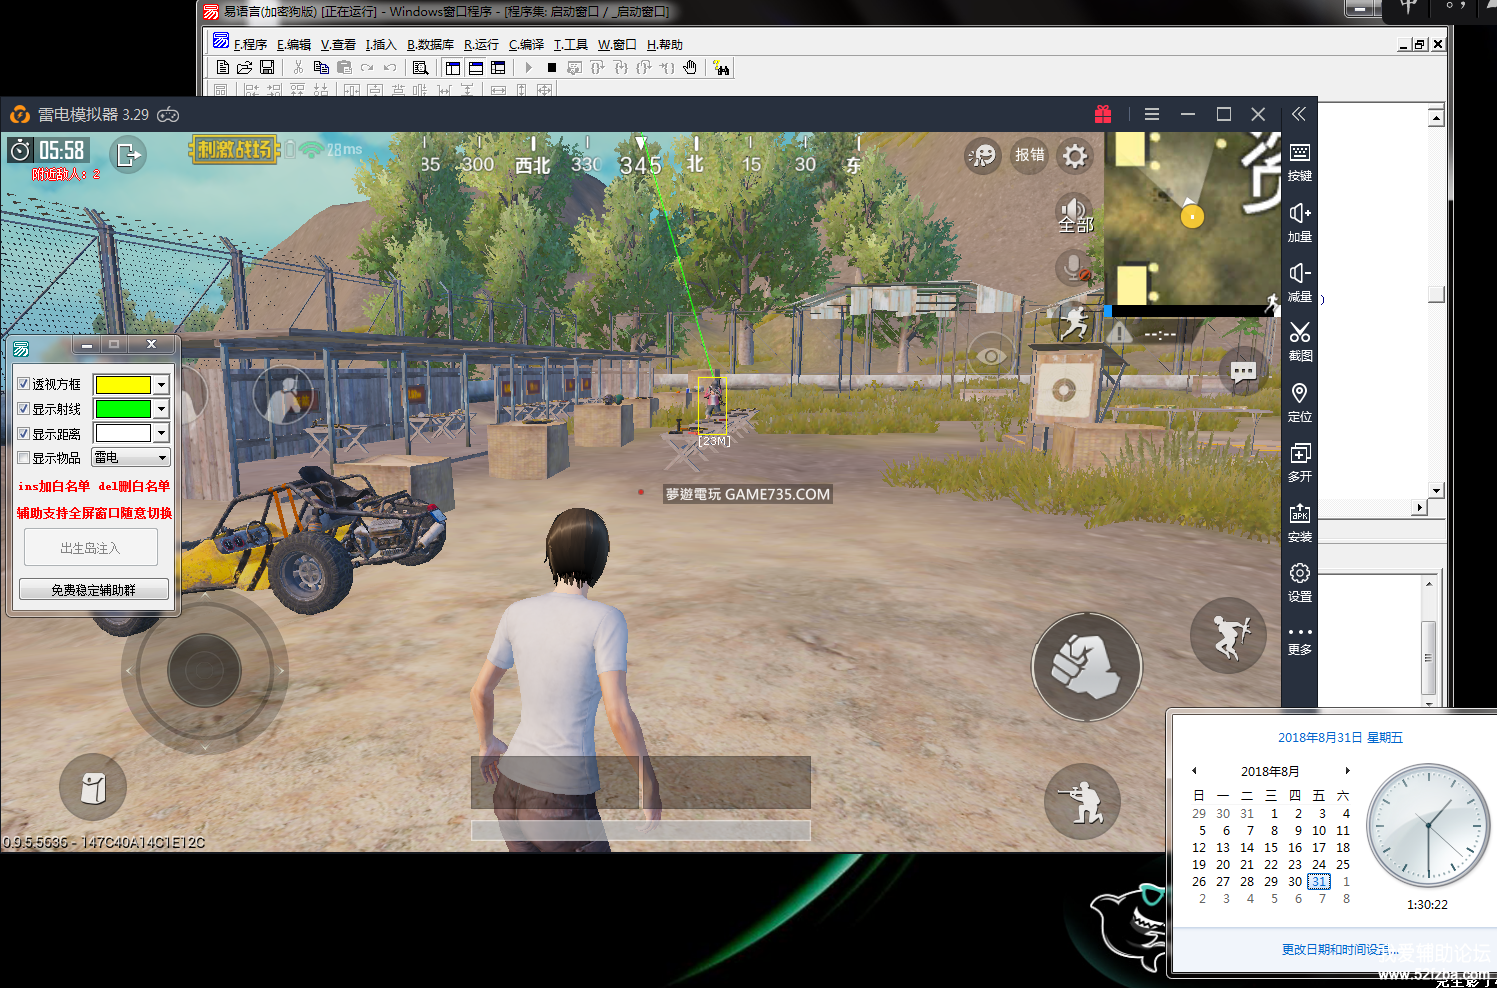The height and width of the screenshot is (988, 1497).
Task: Uncheck the 透视方框 checkbox
Action: [24, 384]
